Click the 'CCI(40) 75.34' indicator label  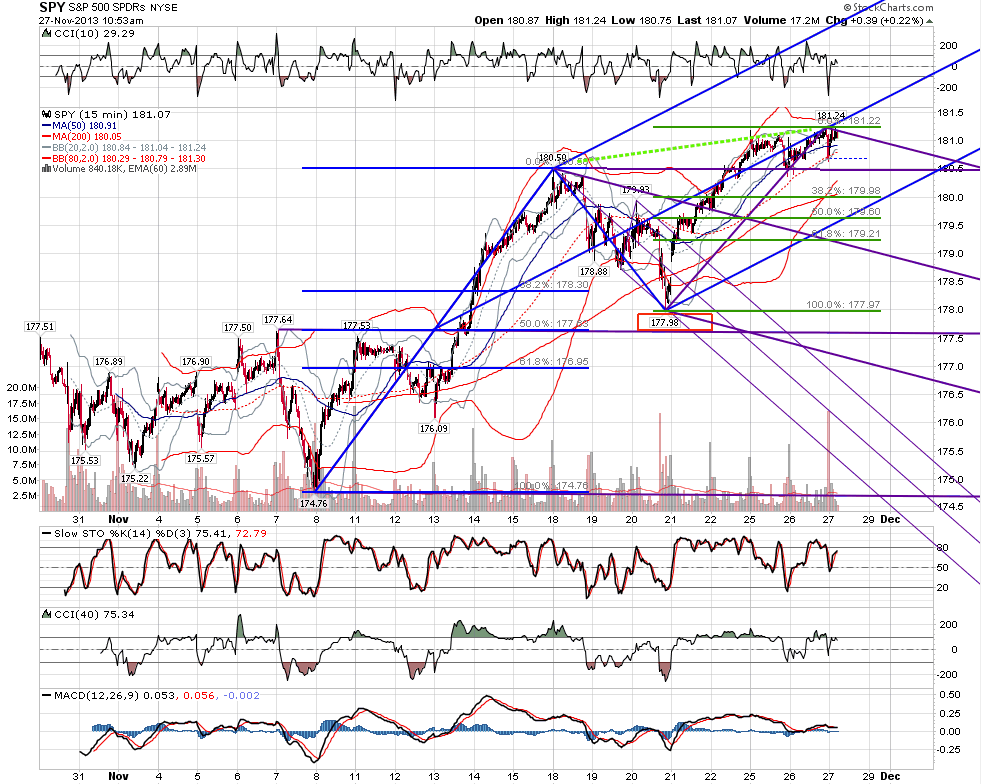[x=94, y=614]
